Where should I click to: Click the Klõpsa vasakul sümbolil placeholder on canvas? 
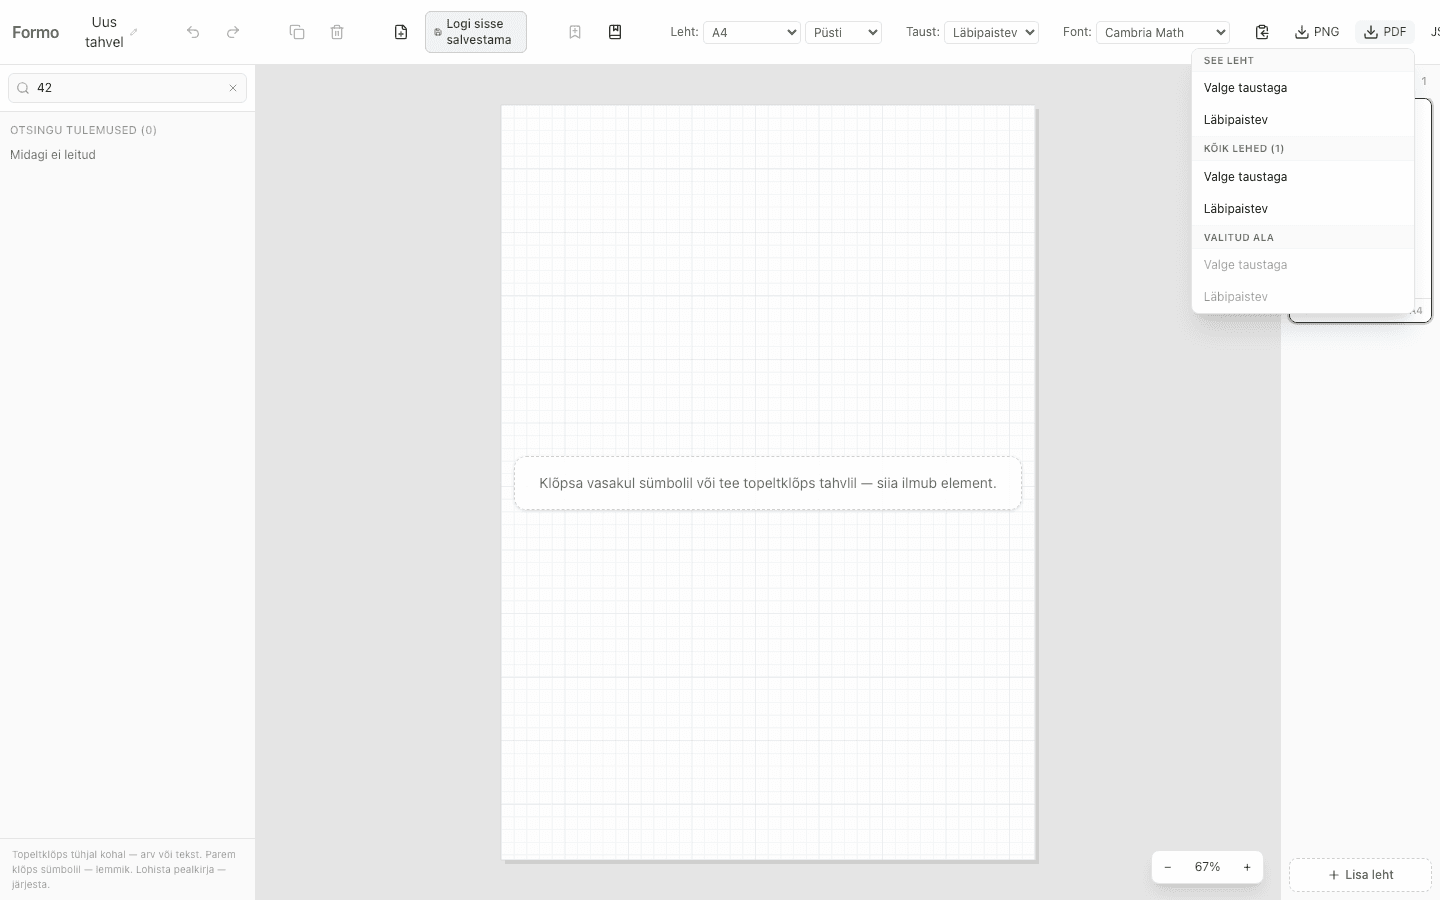coord(768,483)
